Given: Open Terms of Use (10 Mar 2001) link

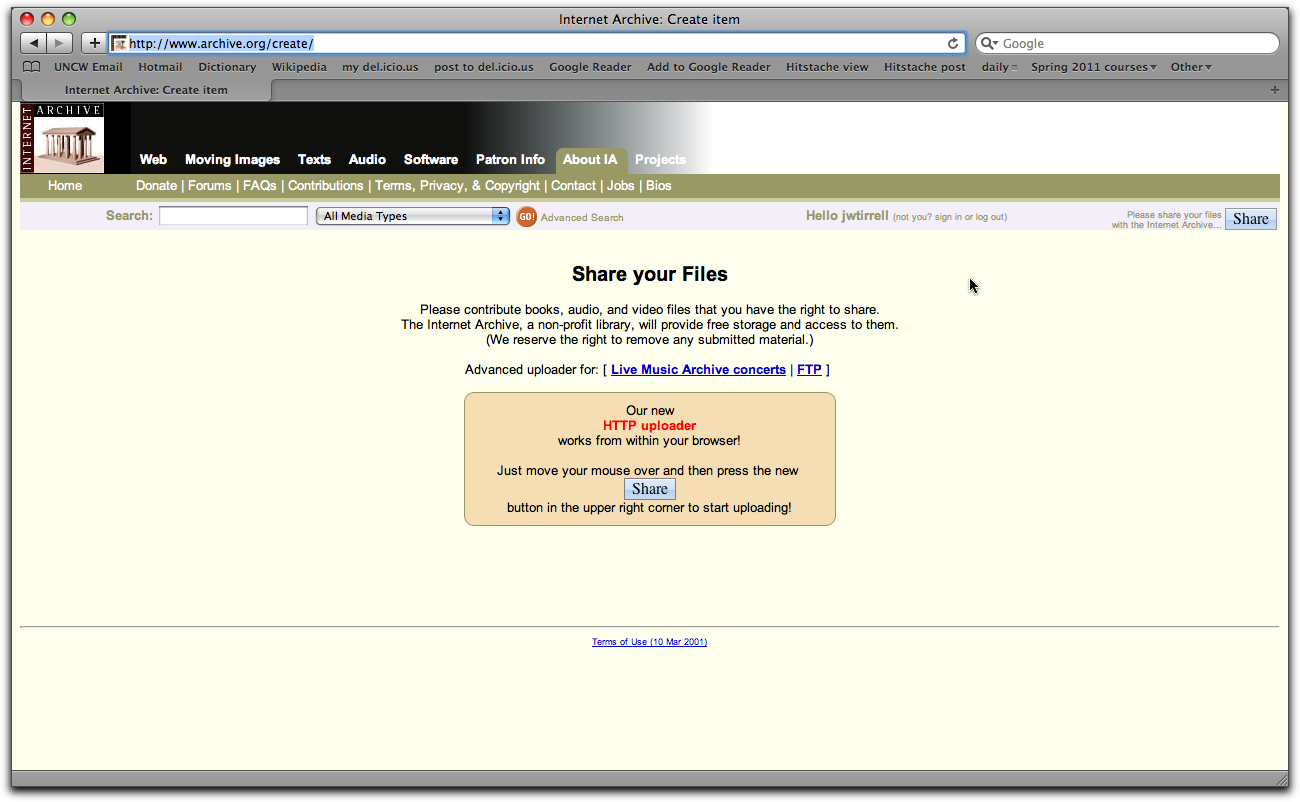Looking at the screenshot, I should point(649,642).
